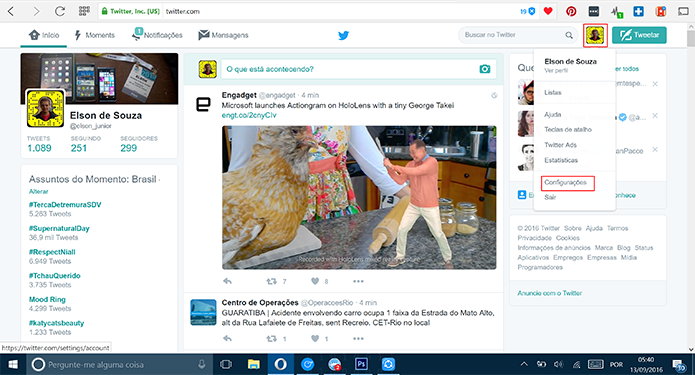Open the profile avatar menu in top bar
This screenshot has height=375, width=695.
point(595,35)
